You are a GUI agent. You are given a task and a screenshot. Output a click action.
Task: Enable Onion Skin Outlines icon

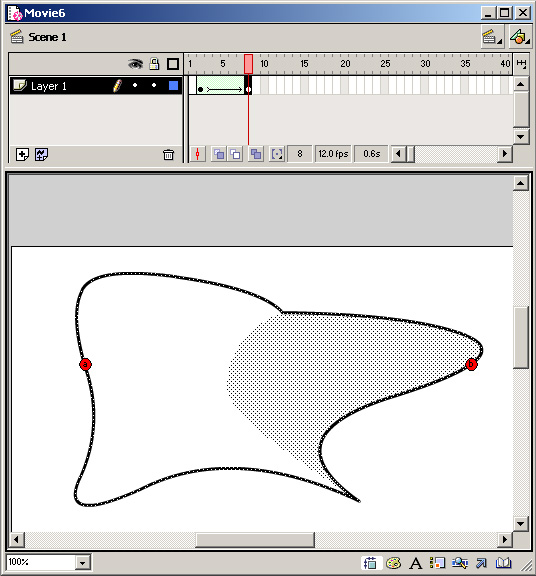pyautogui.click(x=235, y=154)
